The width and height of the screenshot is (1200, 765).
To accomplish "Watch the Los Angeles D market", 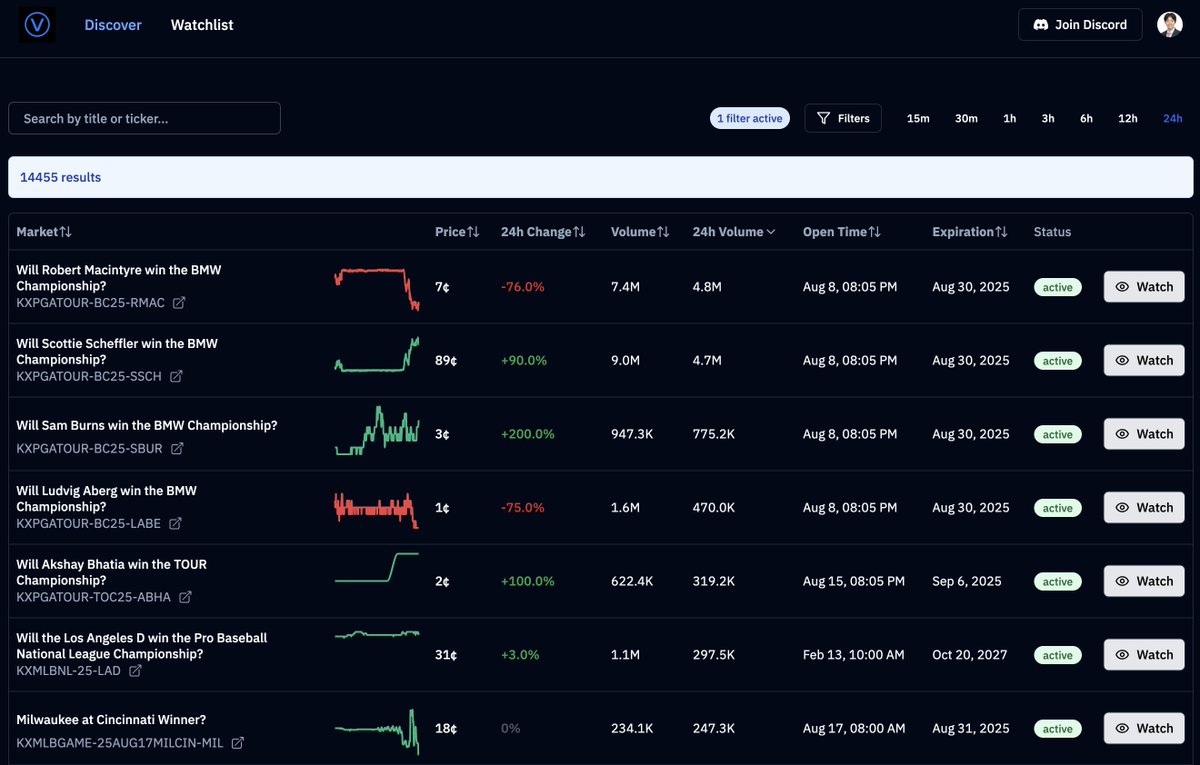I will [x=1144, y=654].
